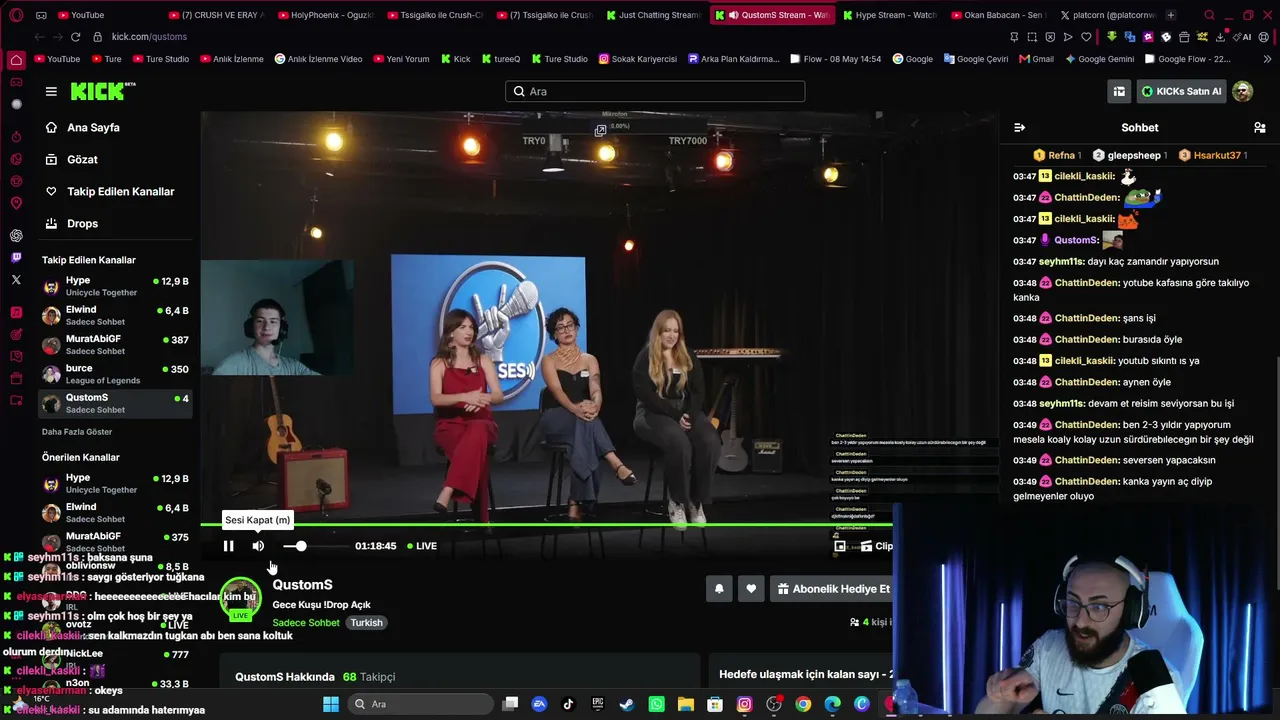Open Hype channel under Önerilen Kanallar

(x=115, y=484)
